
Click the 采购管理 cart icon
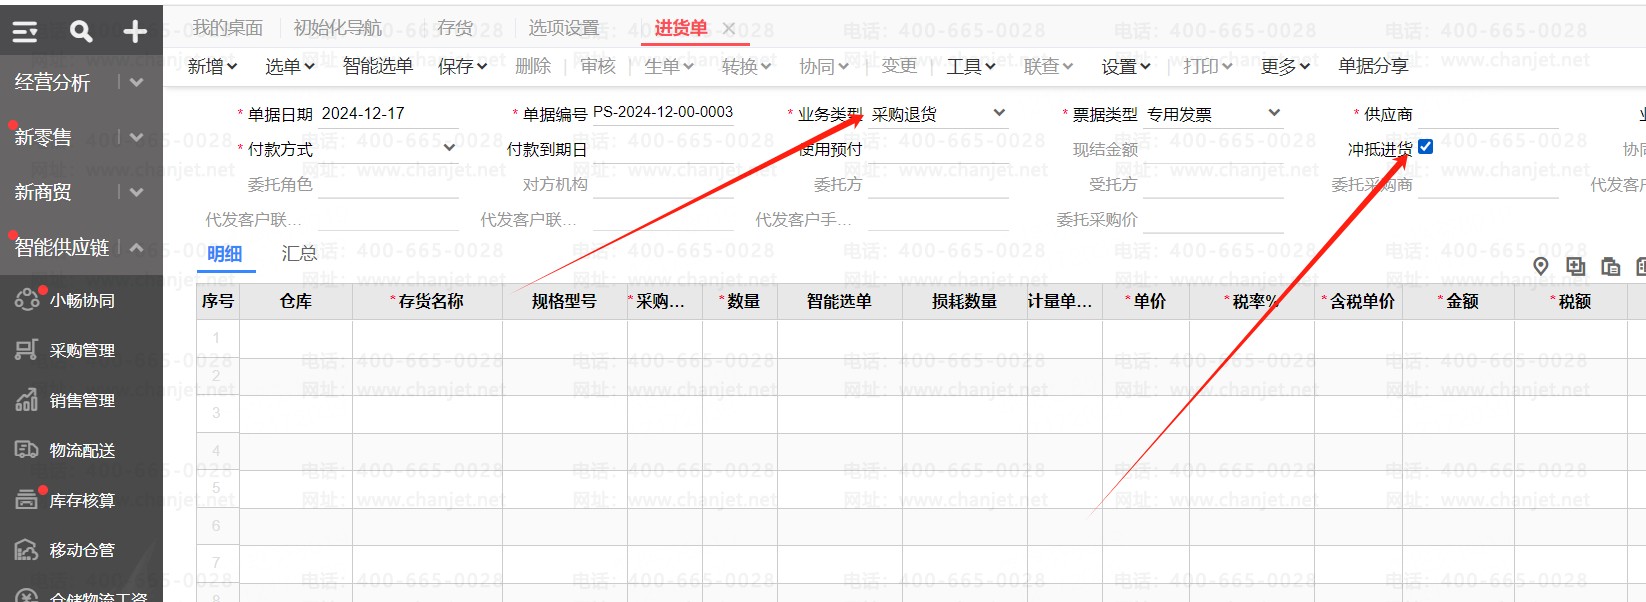tap(27, 350)
